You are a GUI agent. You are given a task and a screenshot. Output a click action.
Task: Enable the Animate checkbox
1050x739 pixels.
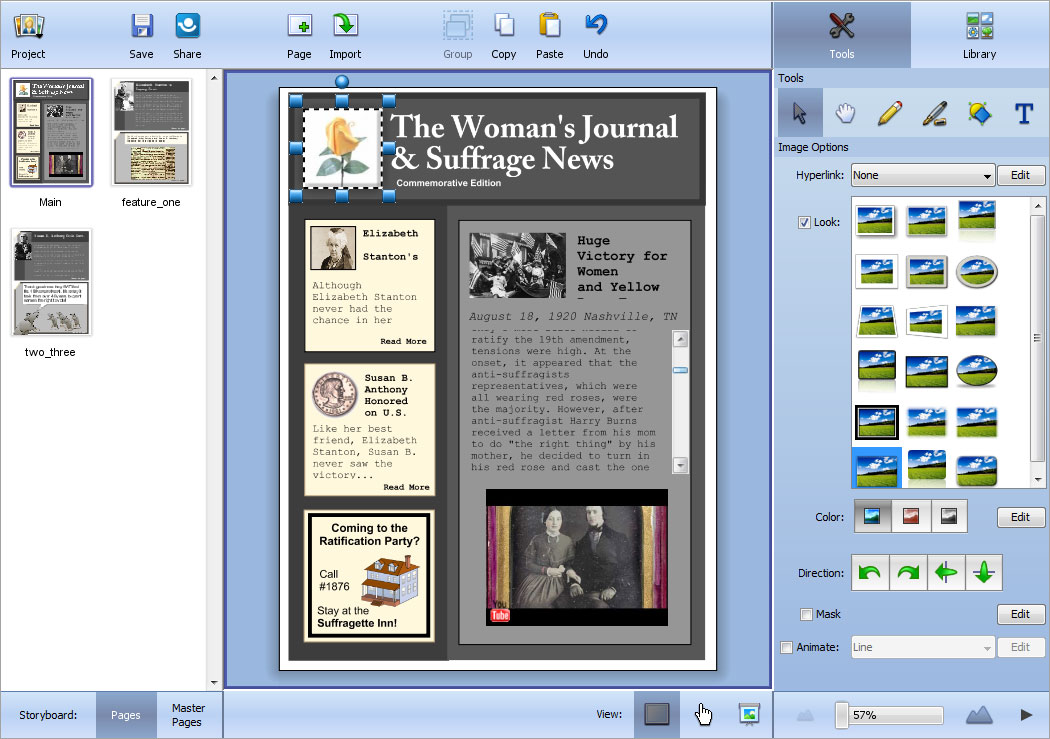click(786, 647)
